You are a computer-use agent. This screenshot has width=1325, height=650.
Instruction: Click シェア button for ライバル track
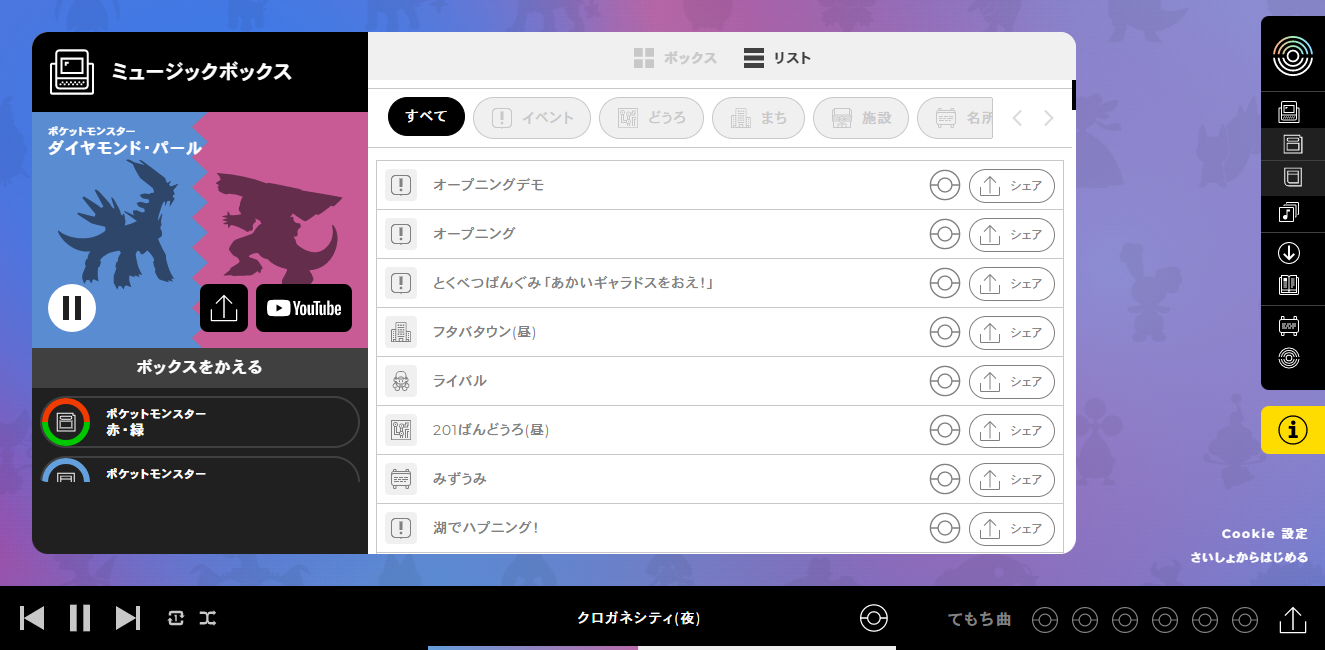click(1011, 381)
